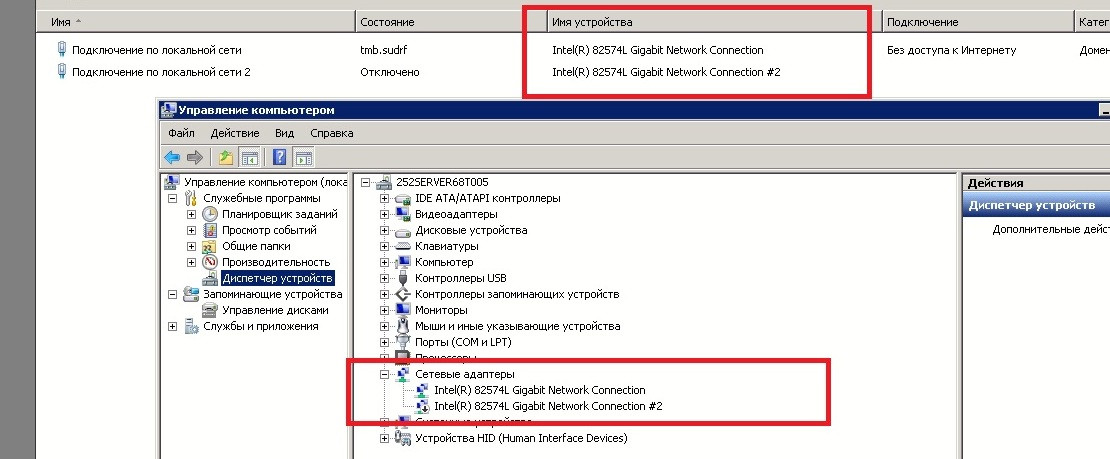The width and height of the screenshot is (1110, 459).
Task: Open the Справка menu
Action: click(331, 133)
